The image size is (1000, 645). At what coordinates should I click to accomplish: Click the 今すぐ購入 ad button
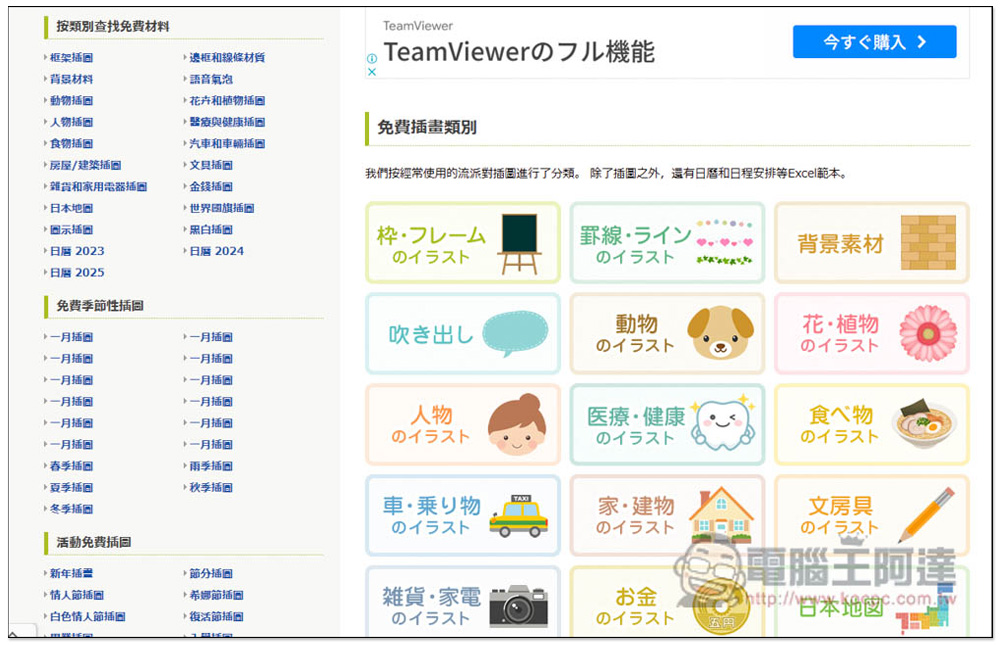tap(874, 42)
